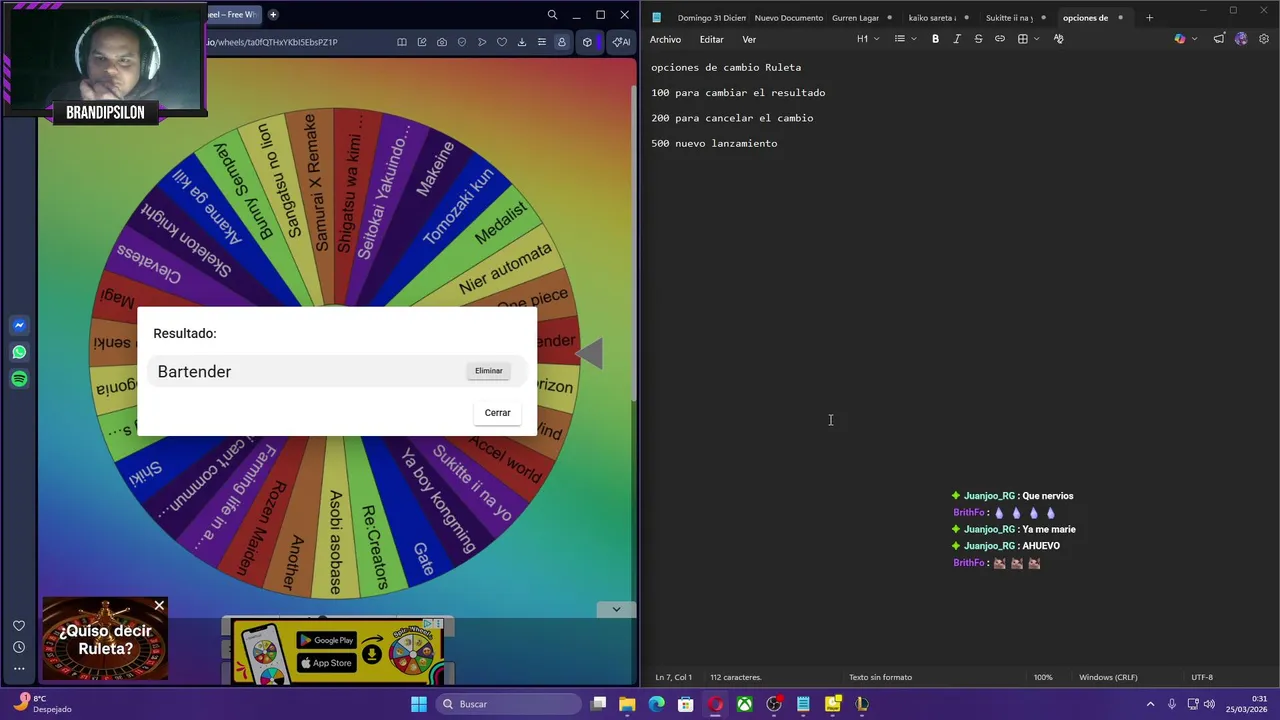Bookmark page with Opera heart icon
The width and height of the screenshot is (1280, 720).
[x=502, y=42]
